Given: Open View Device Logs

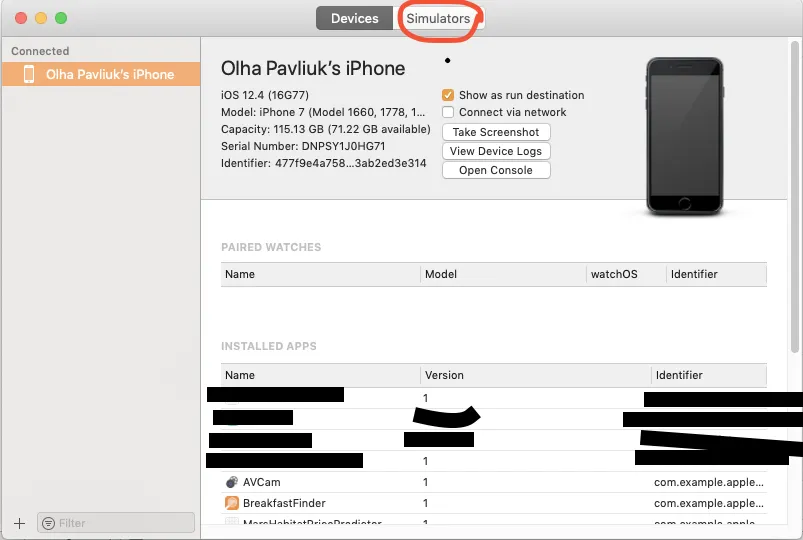Looking at the screenshot, I should tap(496, 151).
